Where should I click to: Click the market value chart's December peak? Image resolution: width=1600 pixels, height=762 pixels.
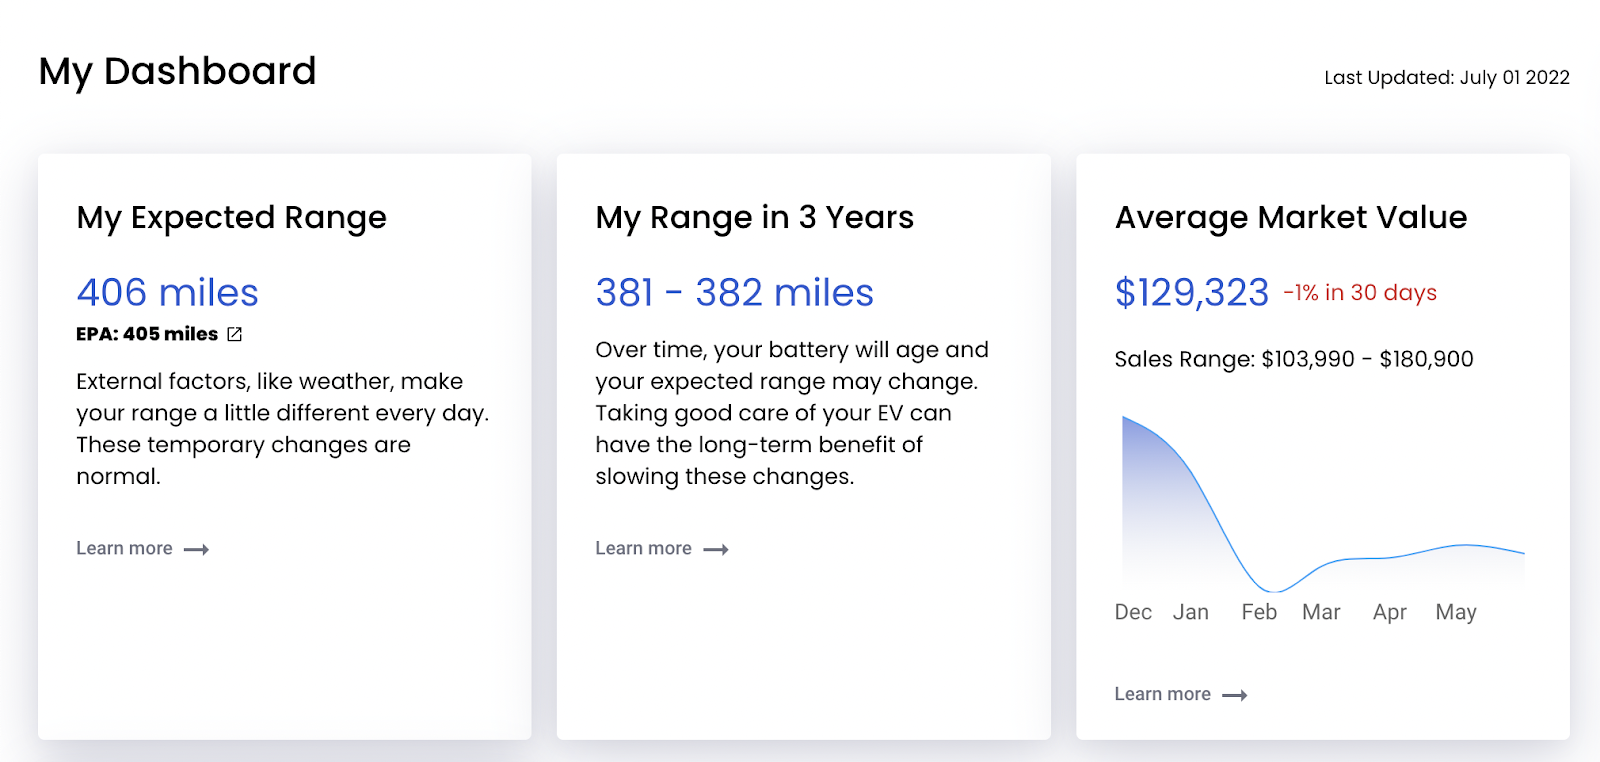(x=1126, y=420)
